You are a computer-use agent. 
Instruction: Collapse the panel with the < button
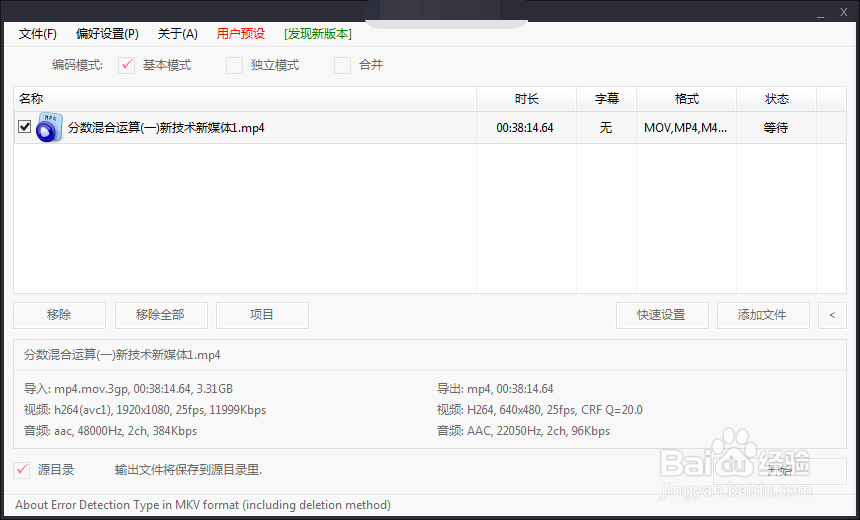pos(832,315)
